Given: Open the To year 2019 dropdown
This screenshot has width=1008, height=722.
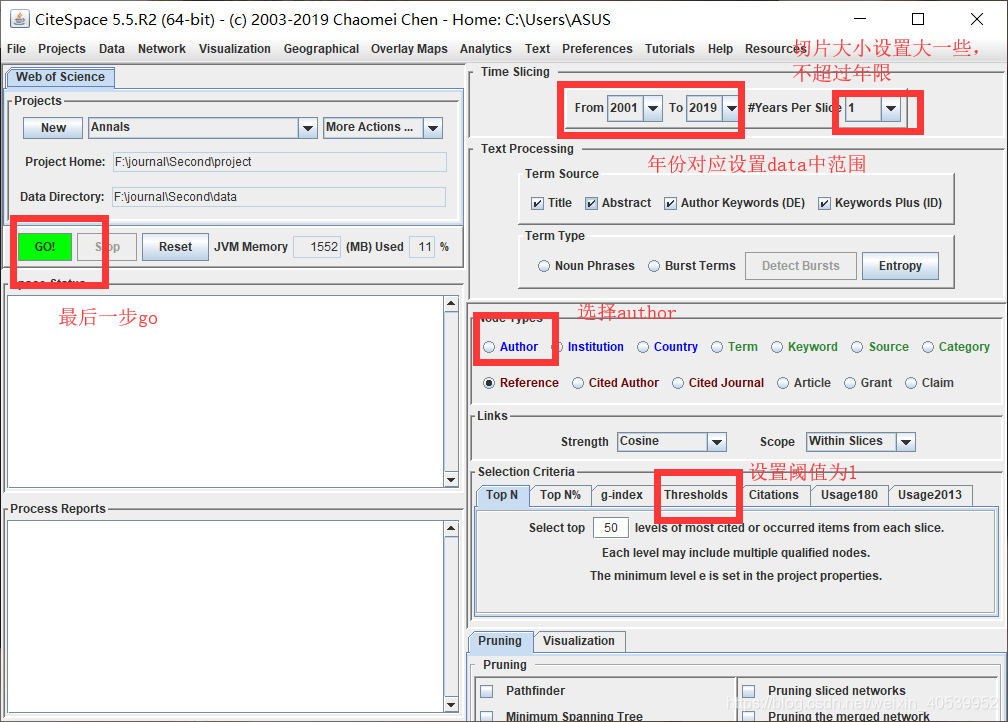Looking at the screenshot, I should (731, 108).
